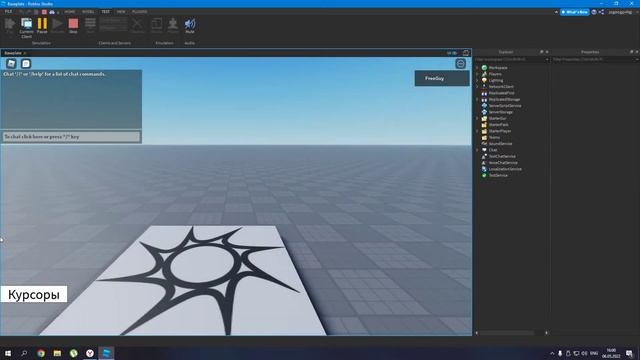The width and height of the screenshot is (640, 360).
Task: Open the viewport more-options button
Action: 460,64
